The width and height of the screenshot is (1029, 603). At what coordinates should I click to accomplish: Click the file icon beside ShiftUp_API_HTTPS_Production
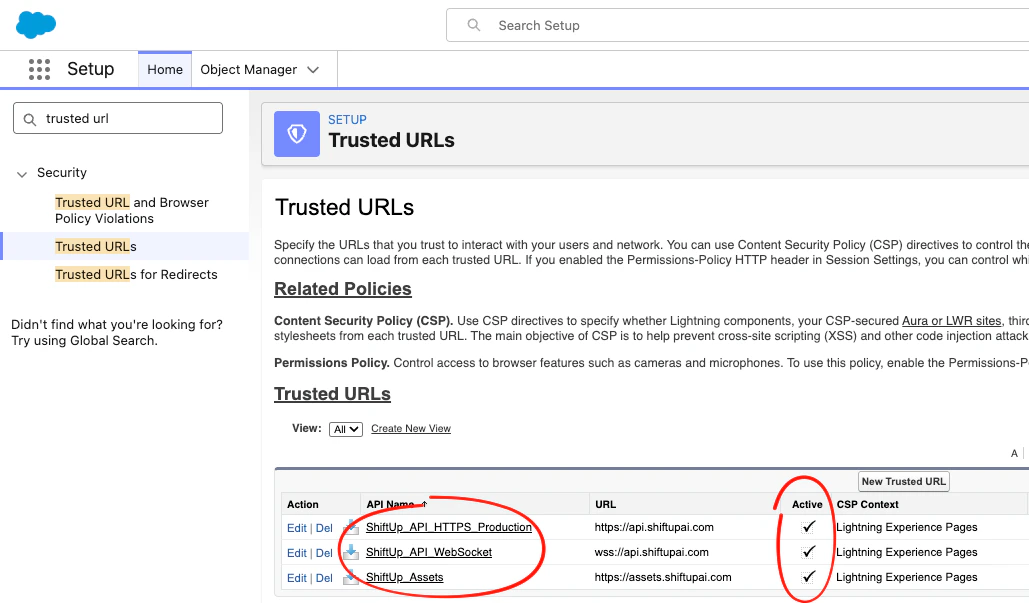[x=351, y=525]
